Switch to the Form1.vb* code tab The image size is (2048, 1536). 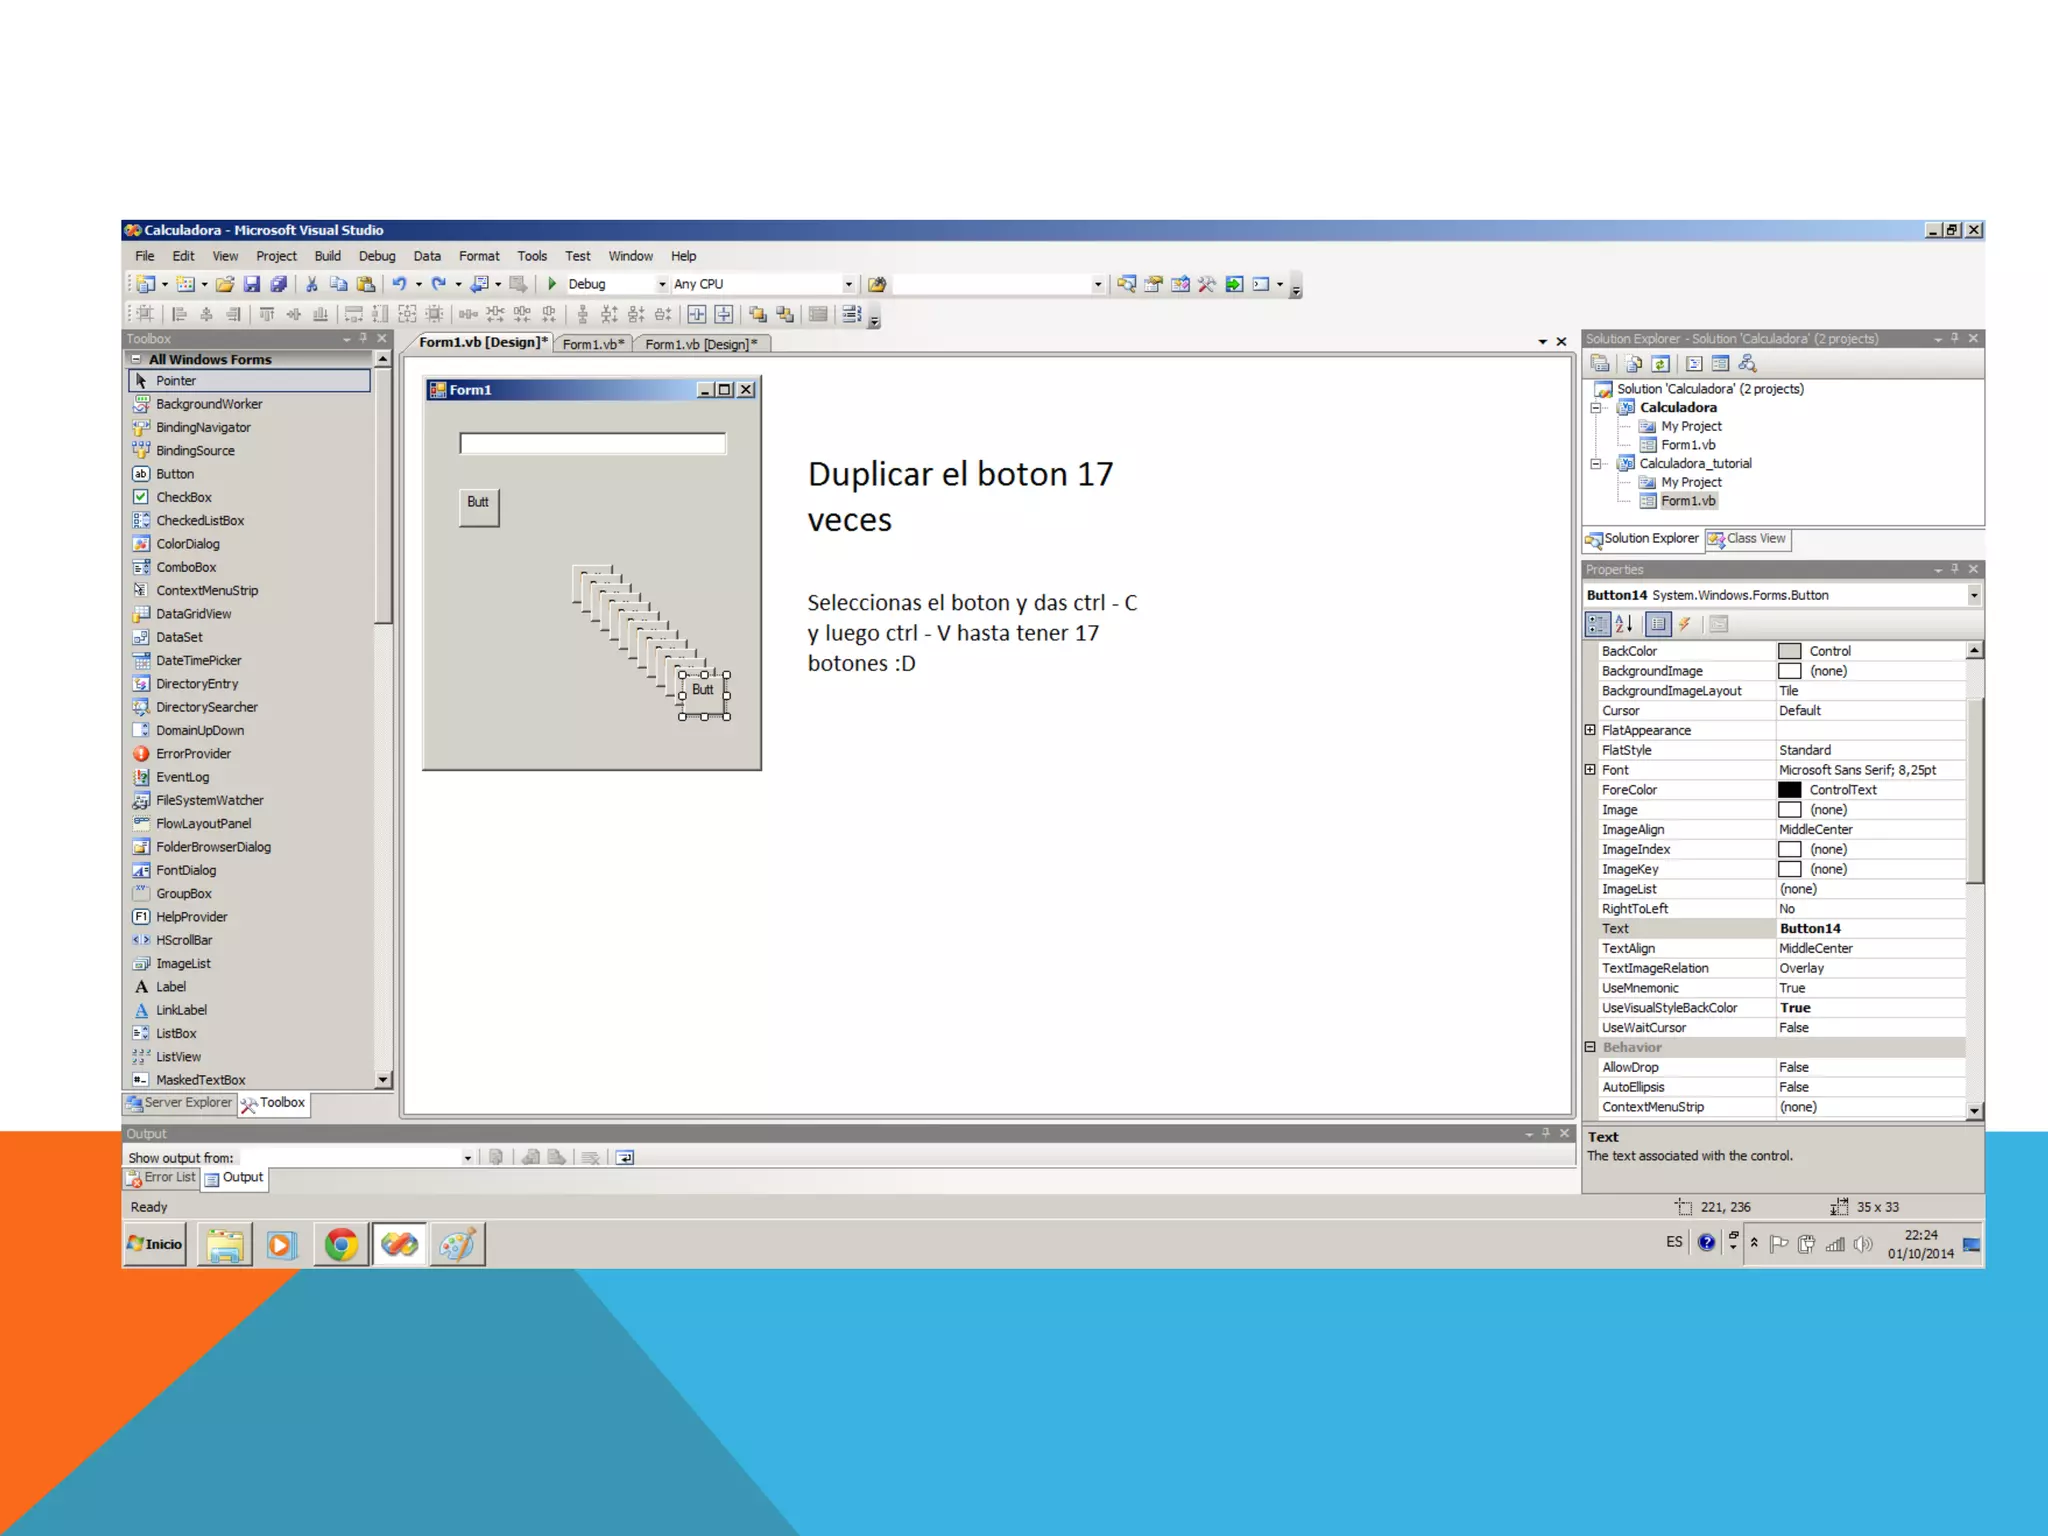[592, 344]
